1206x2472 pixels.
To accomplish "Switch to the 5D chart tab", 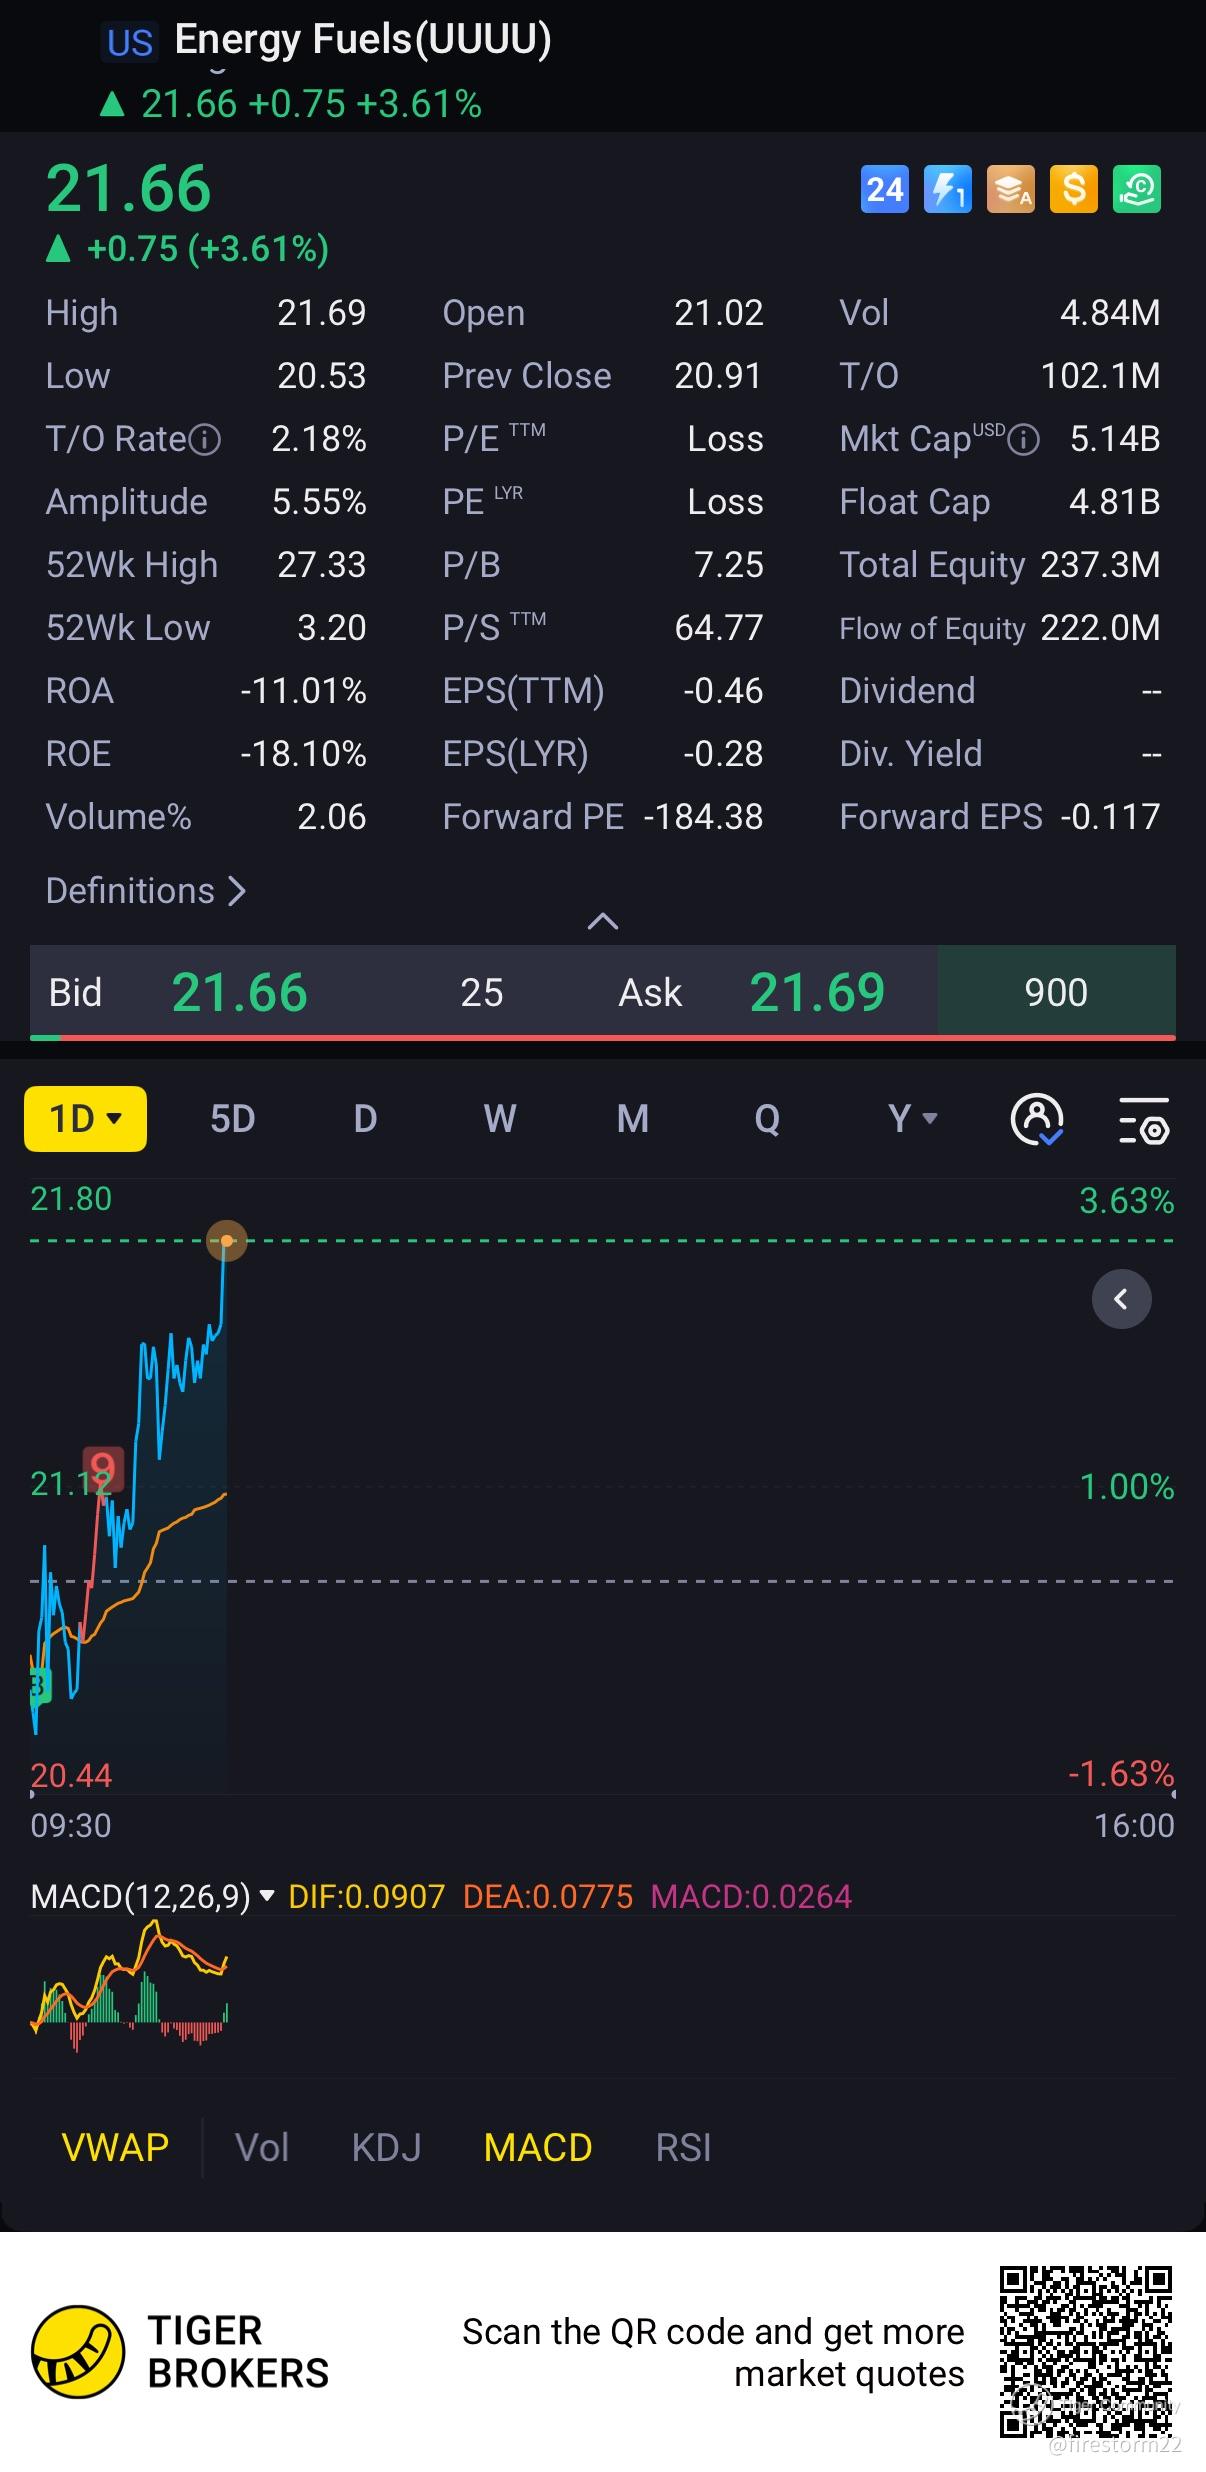I will (x=232, y=1119).
